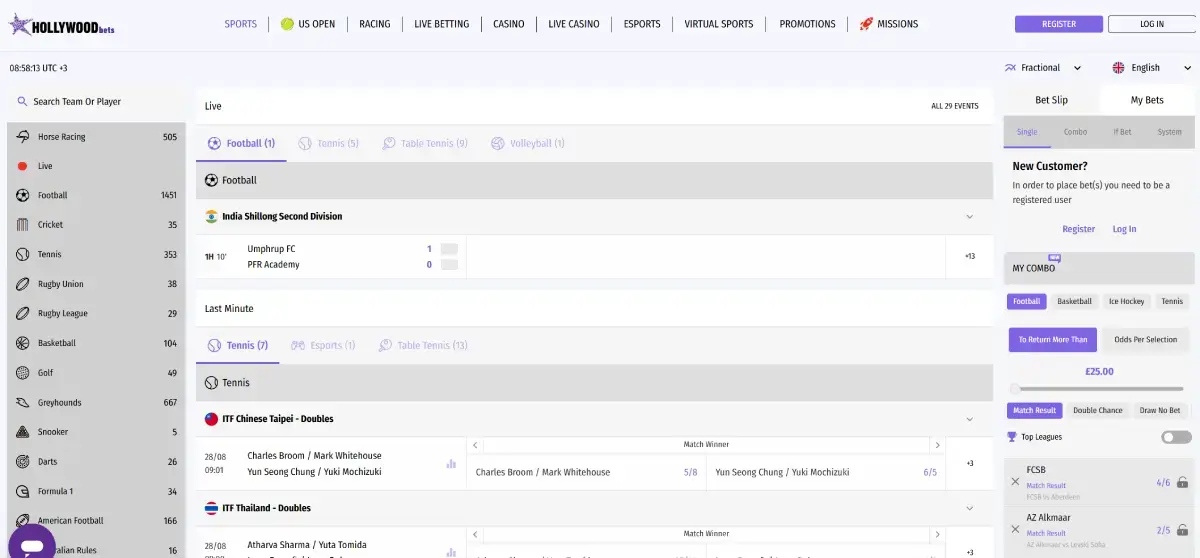Select Basketball filter in My Combo
The height and width of the screenshot is (558, 1200).
click(x=1074, y=301)
